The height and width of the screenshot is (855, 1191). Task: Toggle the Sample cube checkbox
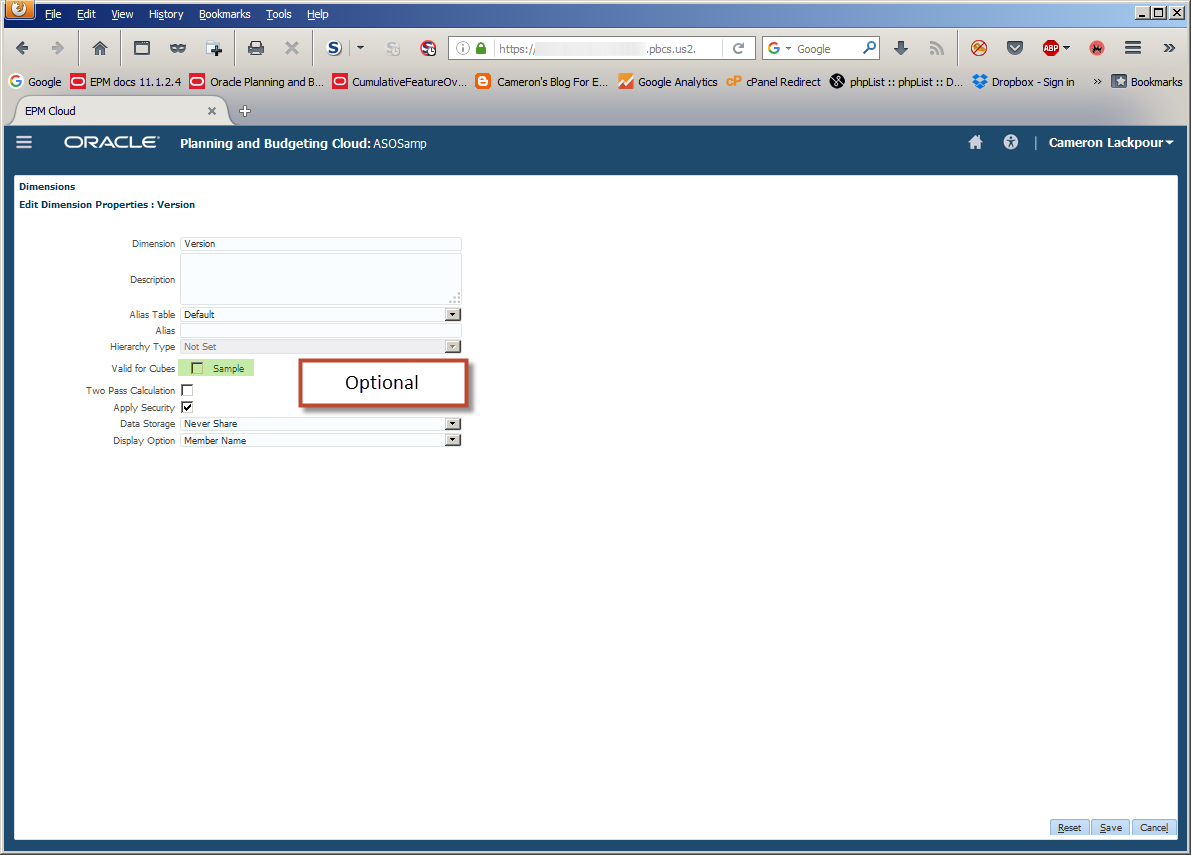point(197,368)
